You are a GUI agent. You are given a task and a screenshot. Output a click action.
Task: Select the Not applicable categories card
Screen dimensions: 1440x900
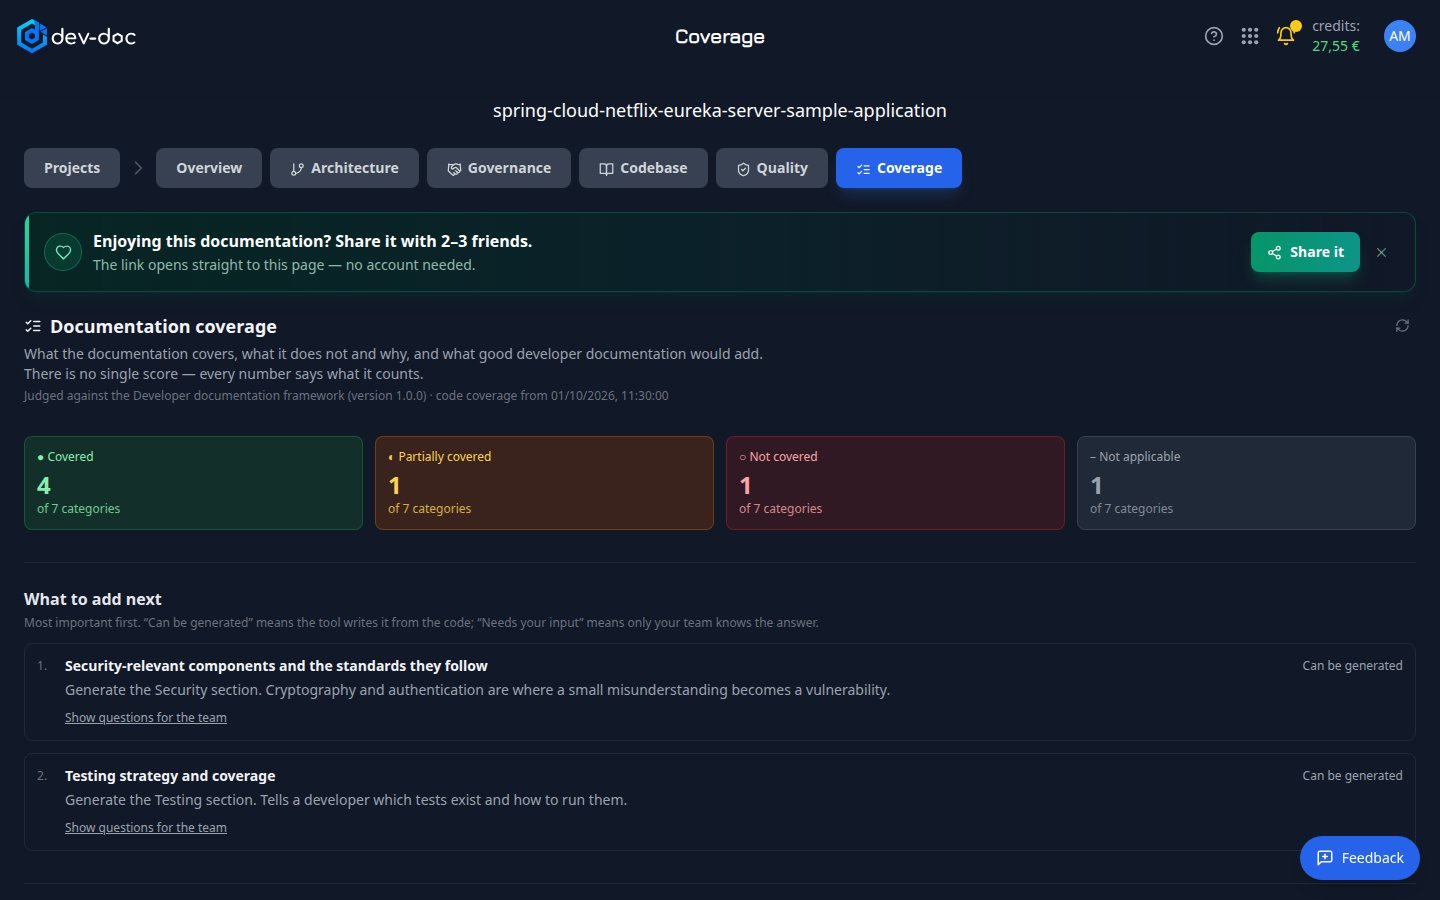[x=1246, y=483]
